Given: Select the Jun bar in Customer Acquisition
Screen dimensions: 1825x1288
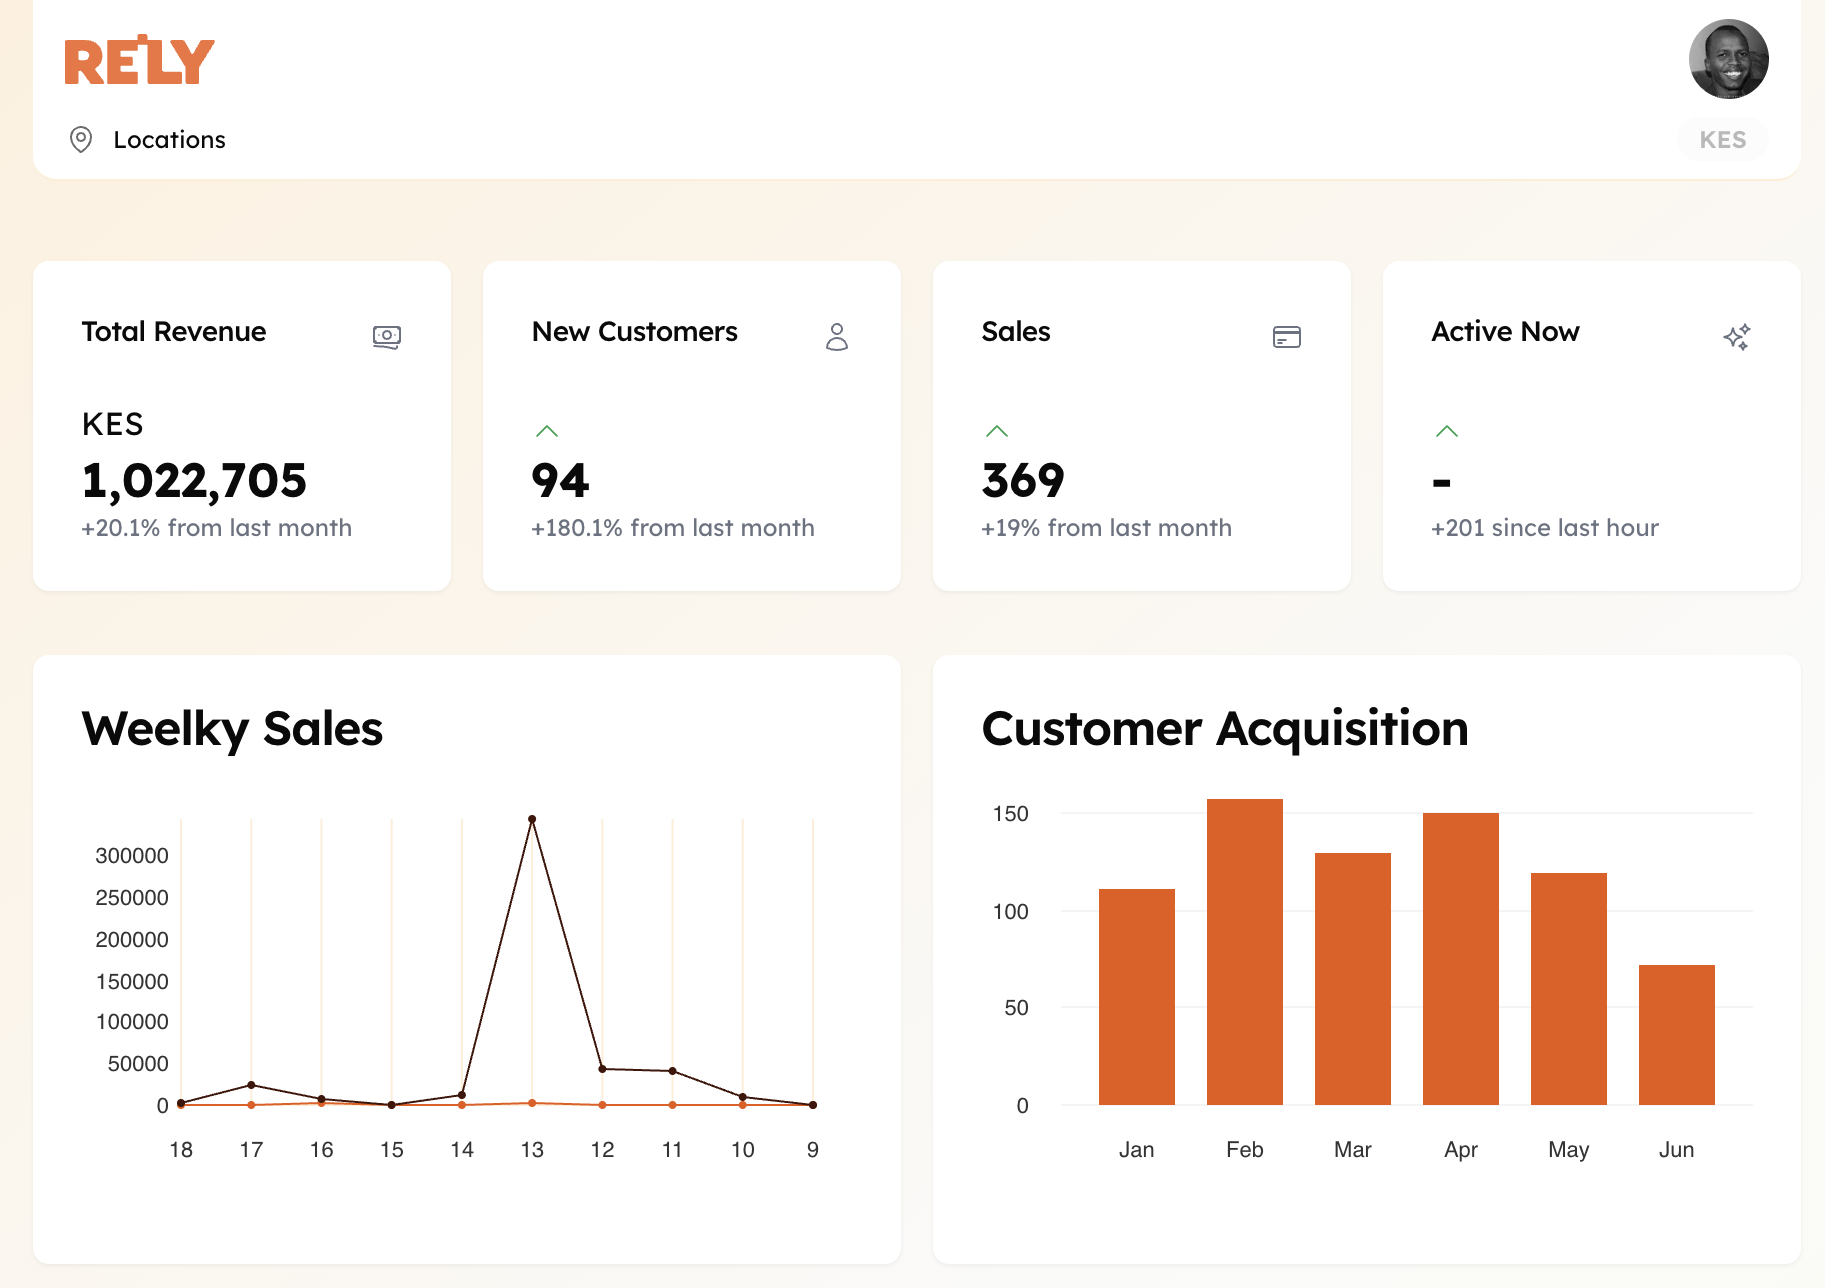Looking at the screenshot, I should pyautogui.click(x=1676, y=1035).
